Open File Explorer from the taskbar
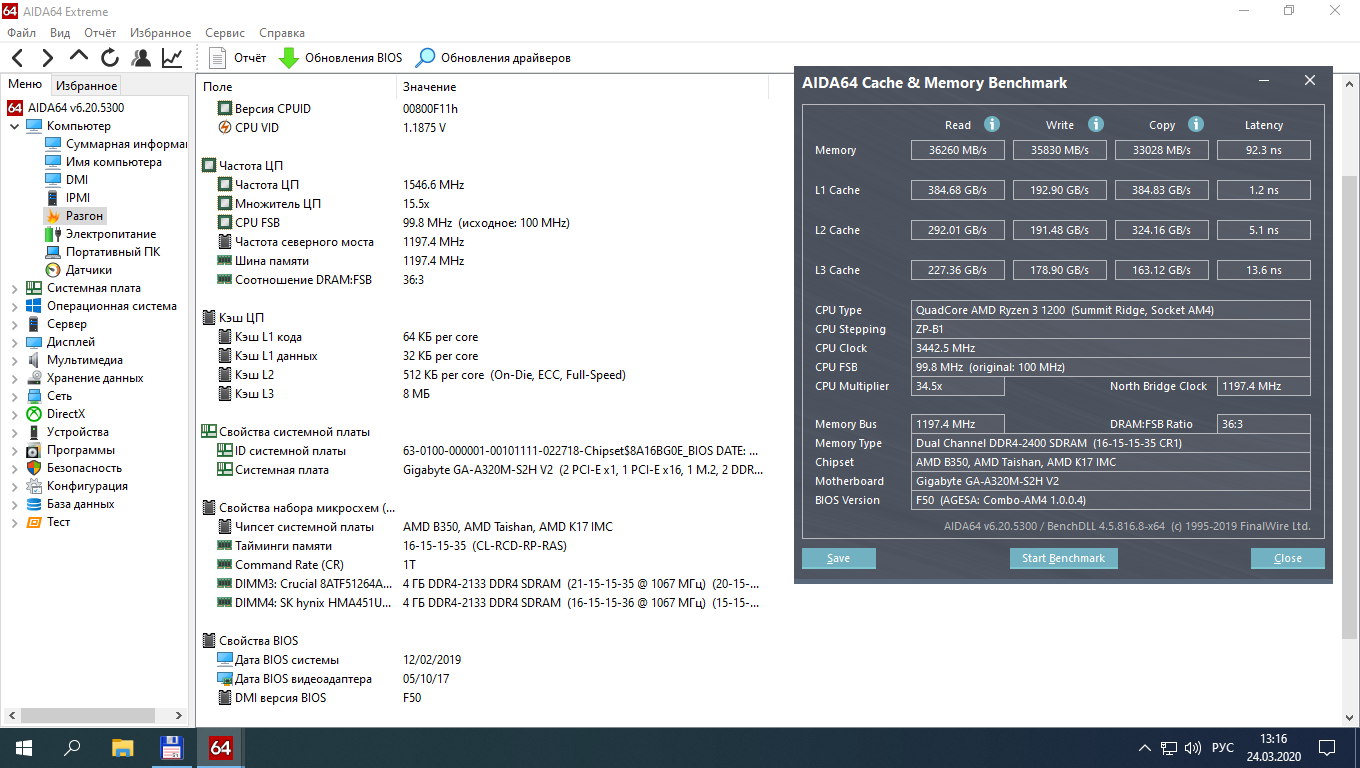 [x=122, y=748]
